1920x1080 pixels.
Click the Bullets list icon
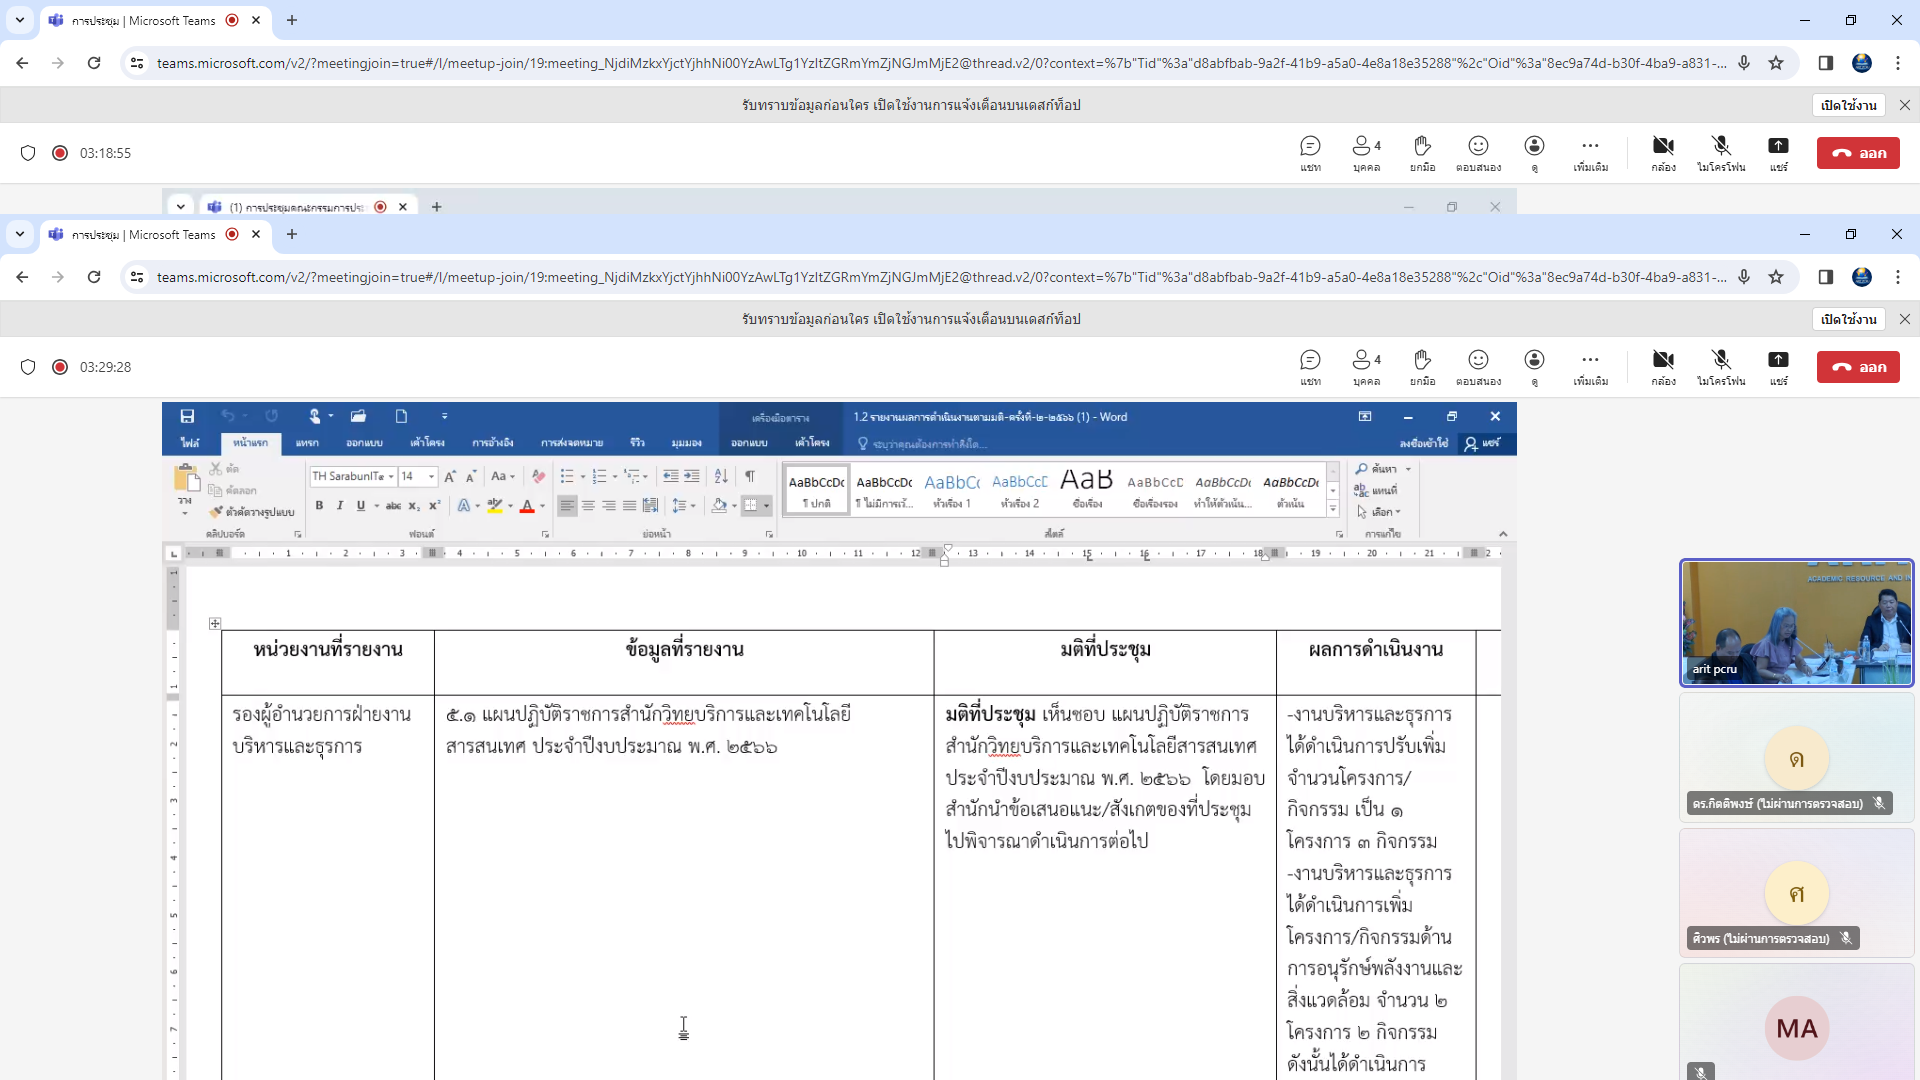coord(567,476)
